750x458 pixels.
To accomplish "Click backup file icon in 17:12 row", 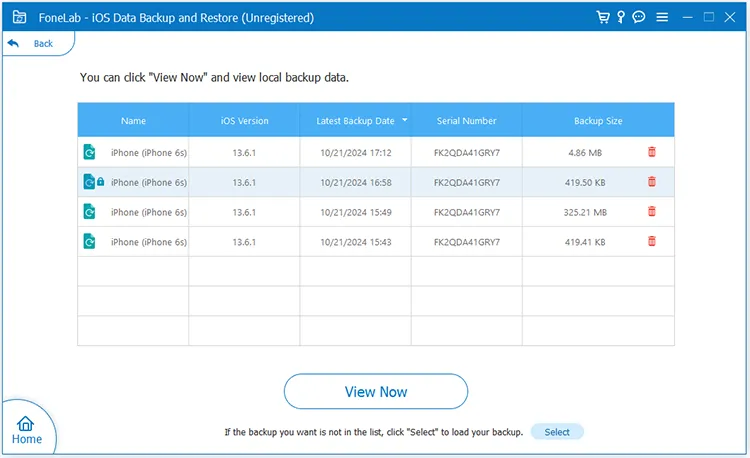I will click(89, 152).
